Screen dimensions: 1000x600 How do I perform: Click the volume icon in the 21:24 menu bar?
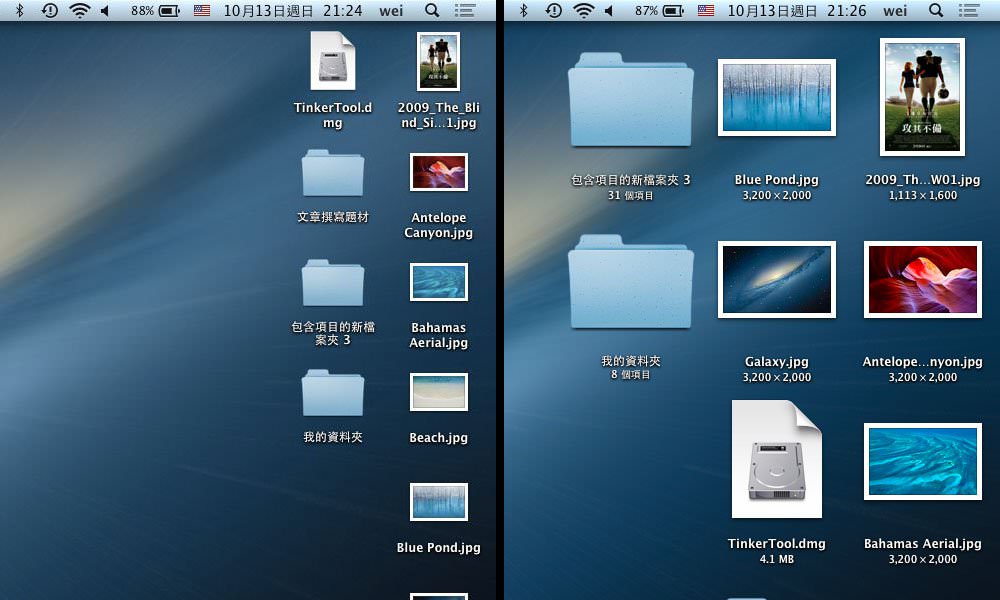[x=105, y=10]
